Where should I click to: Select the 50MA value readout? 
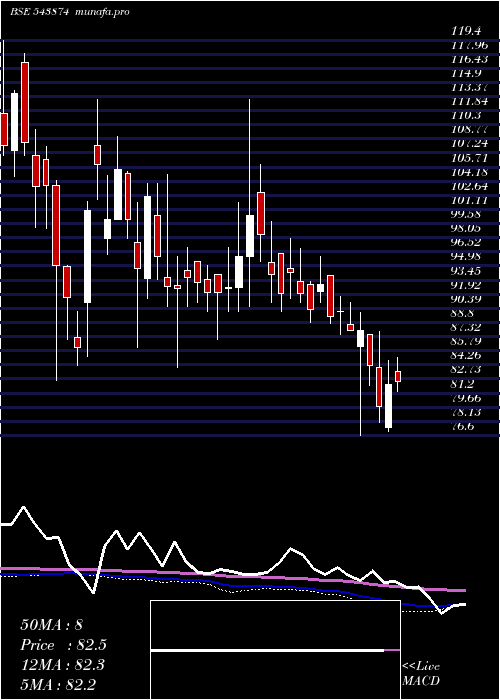[51, 625]
